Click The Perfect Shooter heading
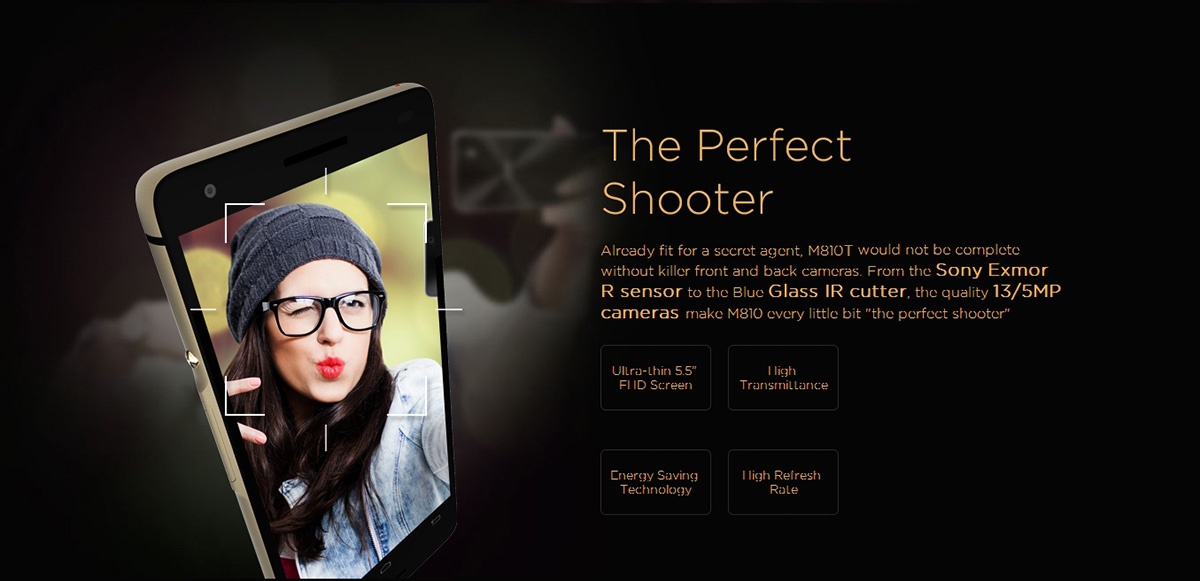 727,172
